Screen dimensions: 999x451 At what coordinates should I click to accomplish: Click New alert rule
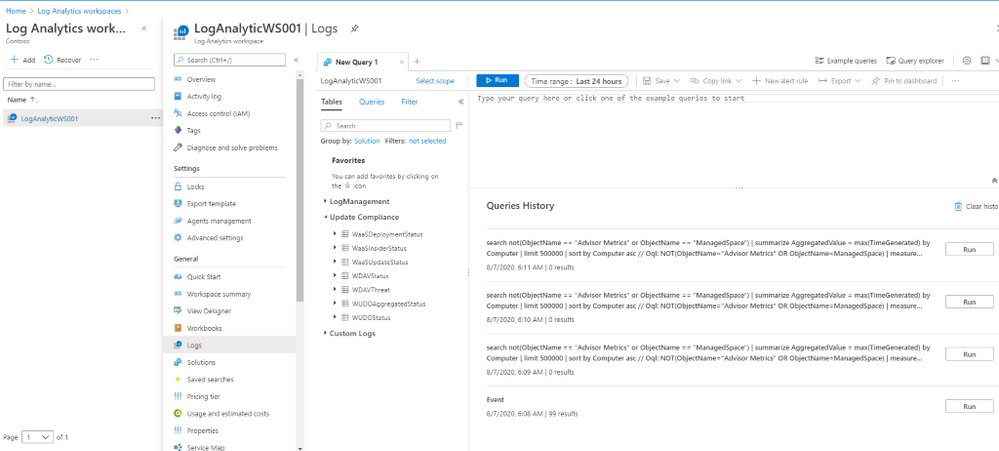(780, 81)
